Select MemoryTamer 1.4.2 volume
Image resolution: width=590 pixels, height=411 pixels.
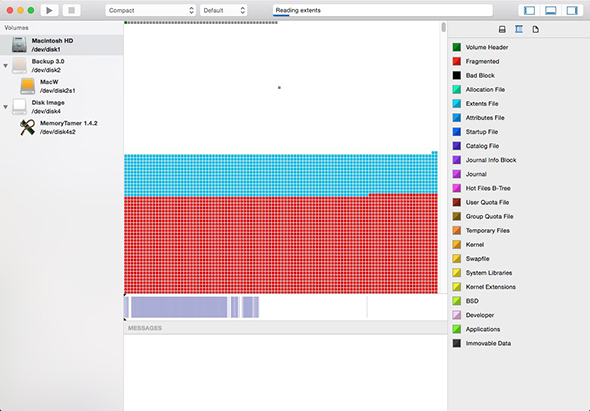(62, 128)
